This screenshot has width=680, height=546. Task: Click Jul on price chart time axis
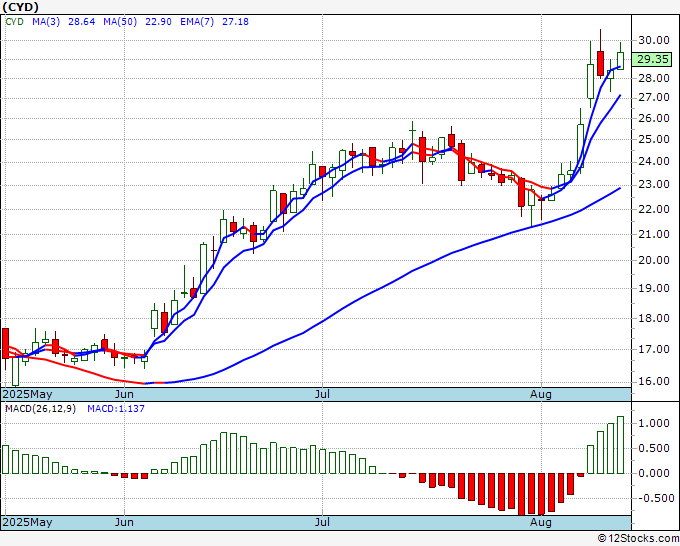click(322, 394)
